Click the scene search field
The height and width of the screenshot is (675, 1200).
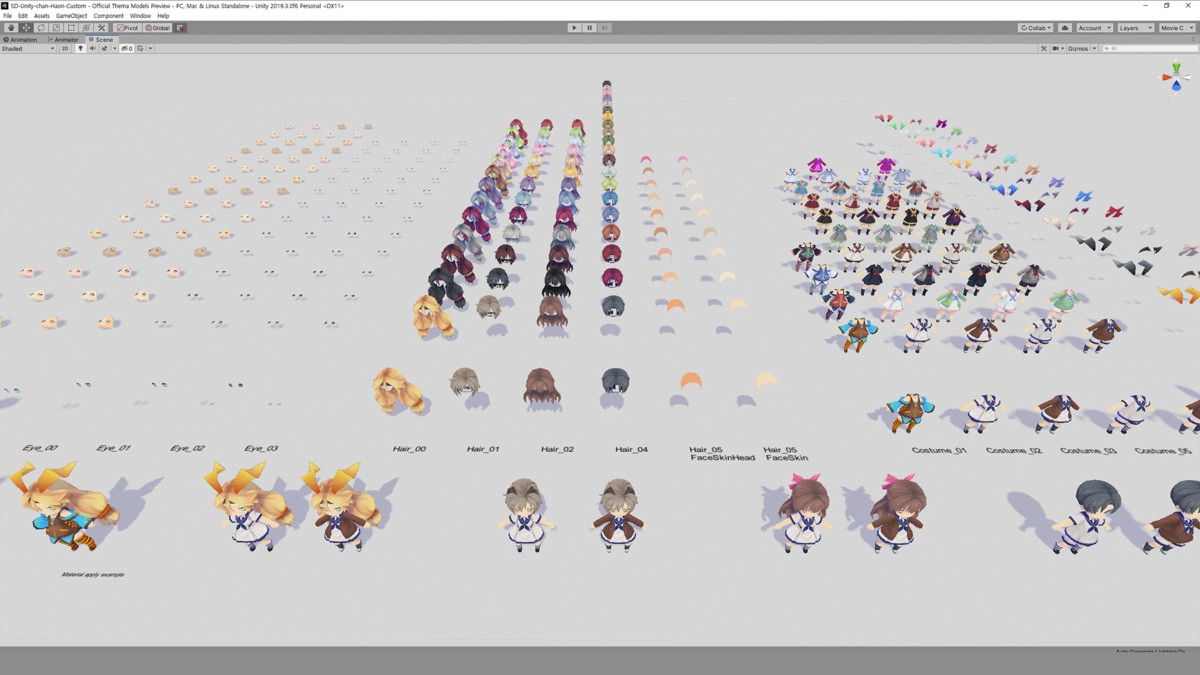point(1150,48)
